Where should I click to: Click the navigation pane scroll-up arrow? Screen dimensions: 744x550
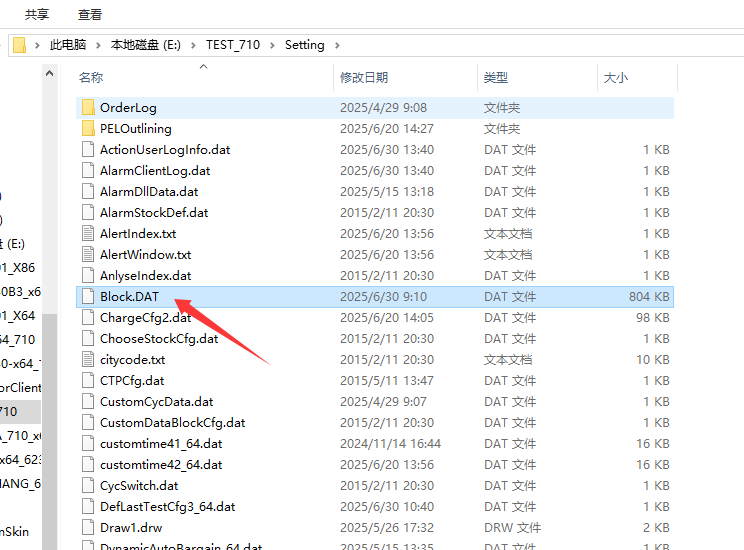(49, 74)
